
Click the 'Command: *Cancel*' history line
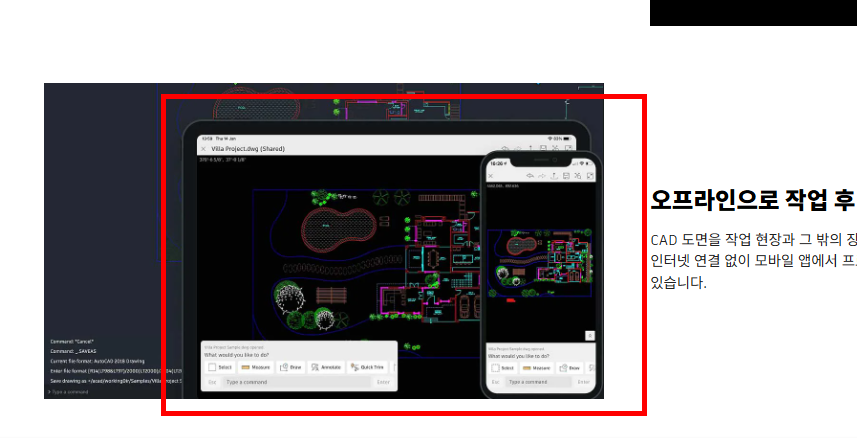pos(72,342)
